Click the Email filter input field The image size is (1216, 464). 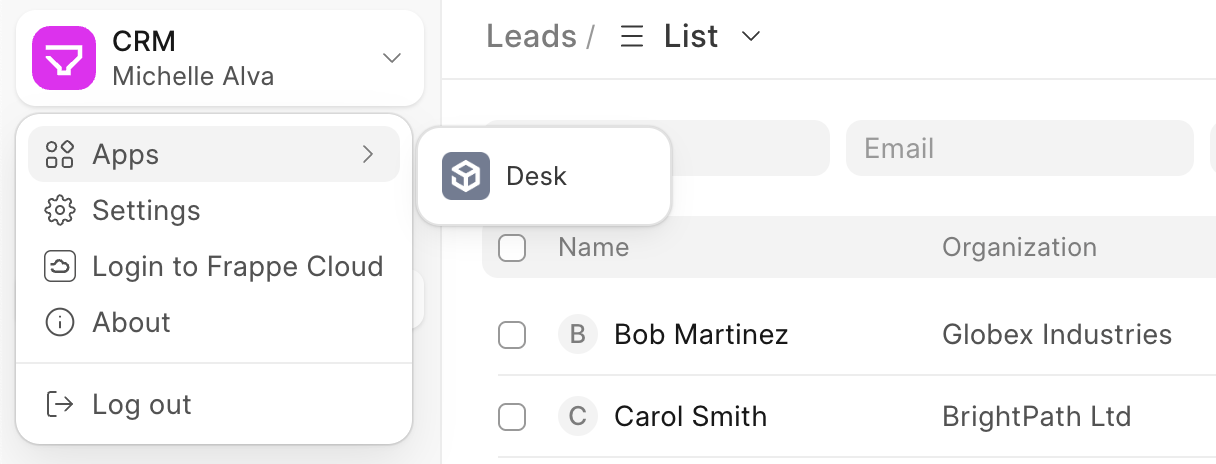[1018, 148]
